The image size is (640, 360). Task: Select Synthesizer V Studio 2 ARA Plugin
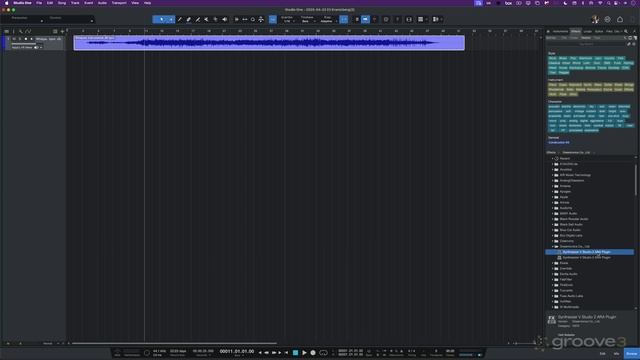click(589, 252)
